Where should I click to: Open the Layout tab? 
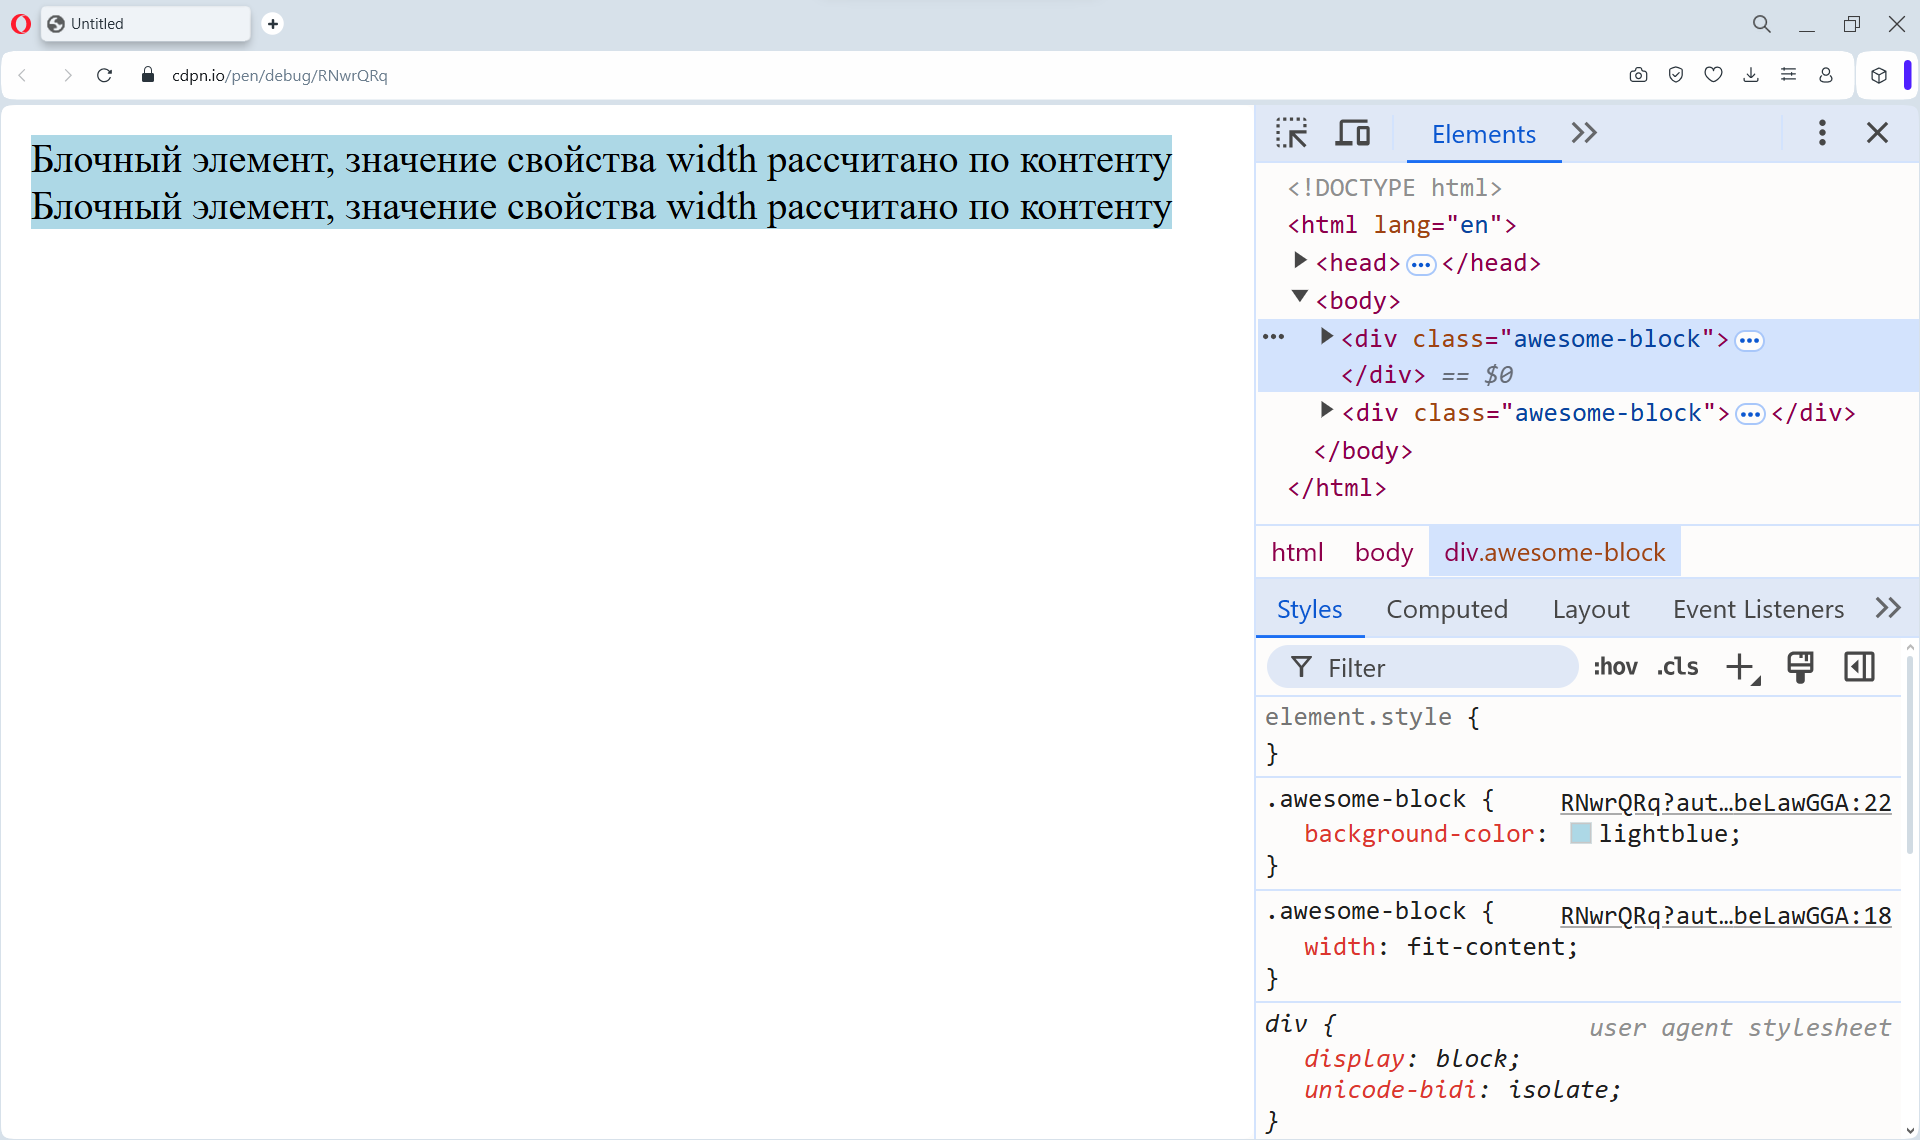click(x=1590, y=609)
